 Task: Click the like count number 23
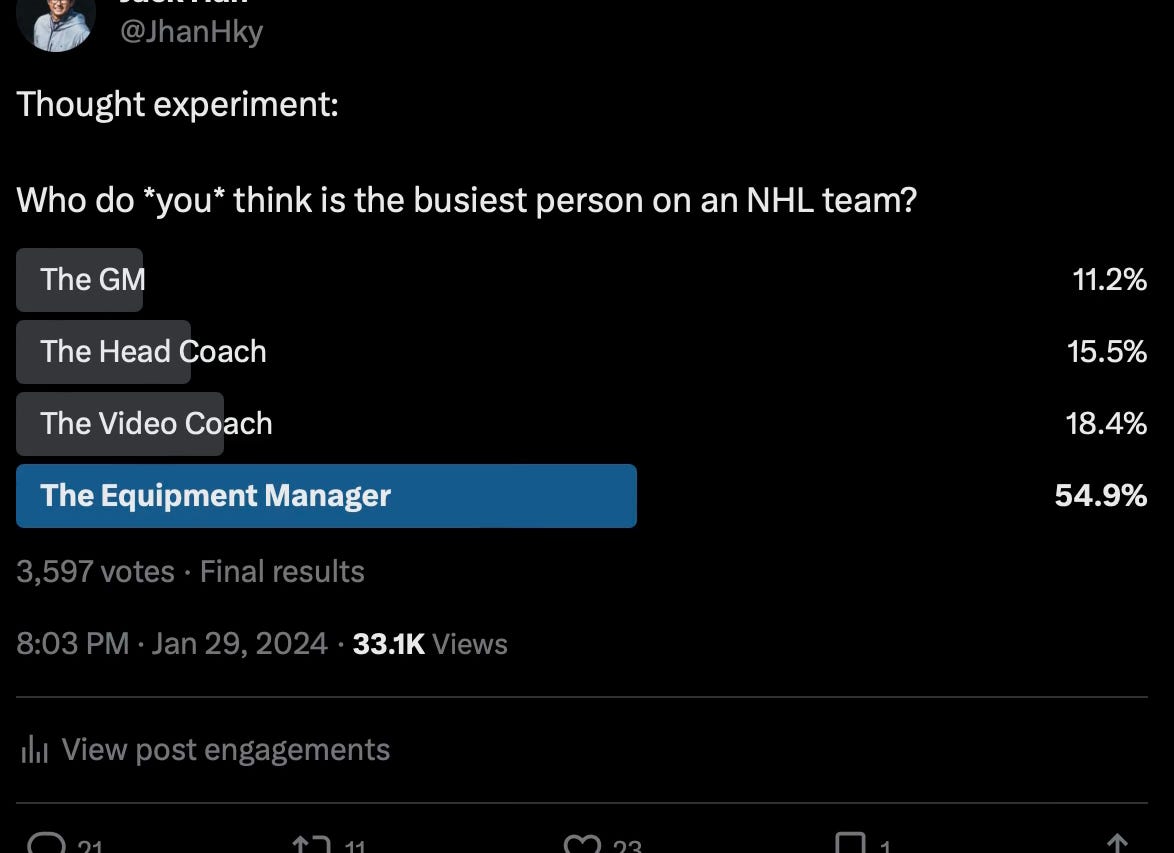(x=627, y=846)
